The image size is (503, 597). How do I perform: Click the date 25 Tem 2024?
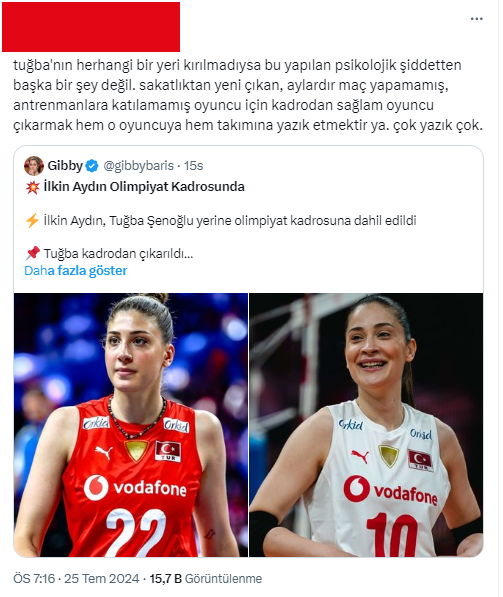click(x=102, y=579)
